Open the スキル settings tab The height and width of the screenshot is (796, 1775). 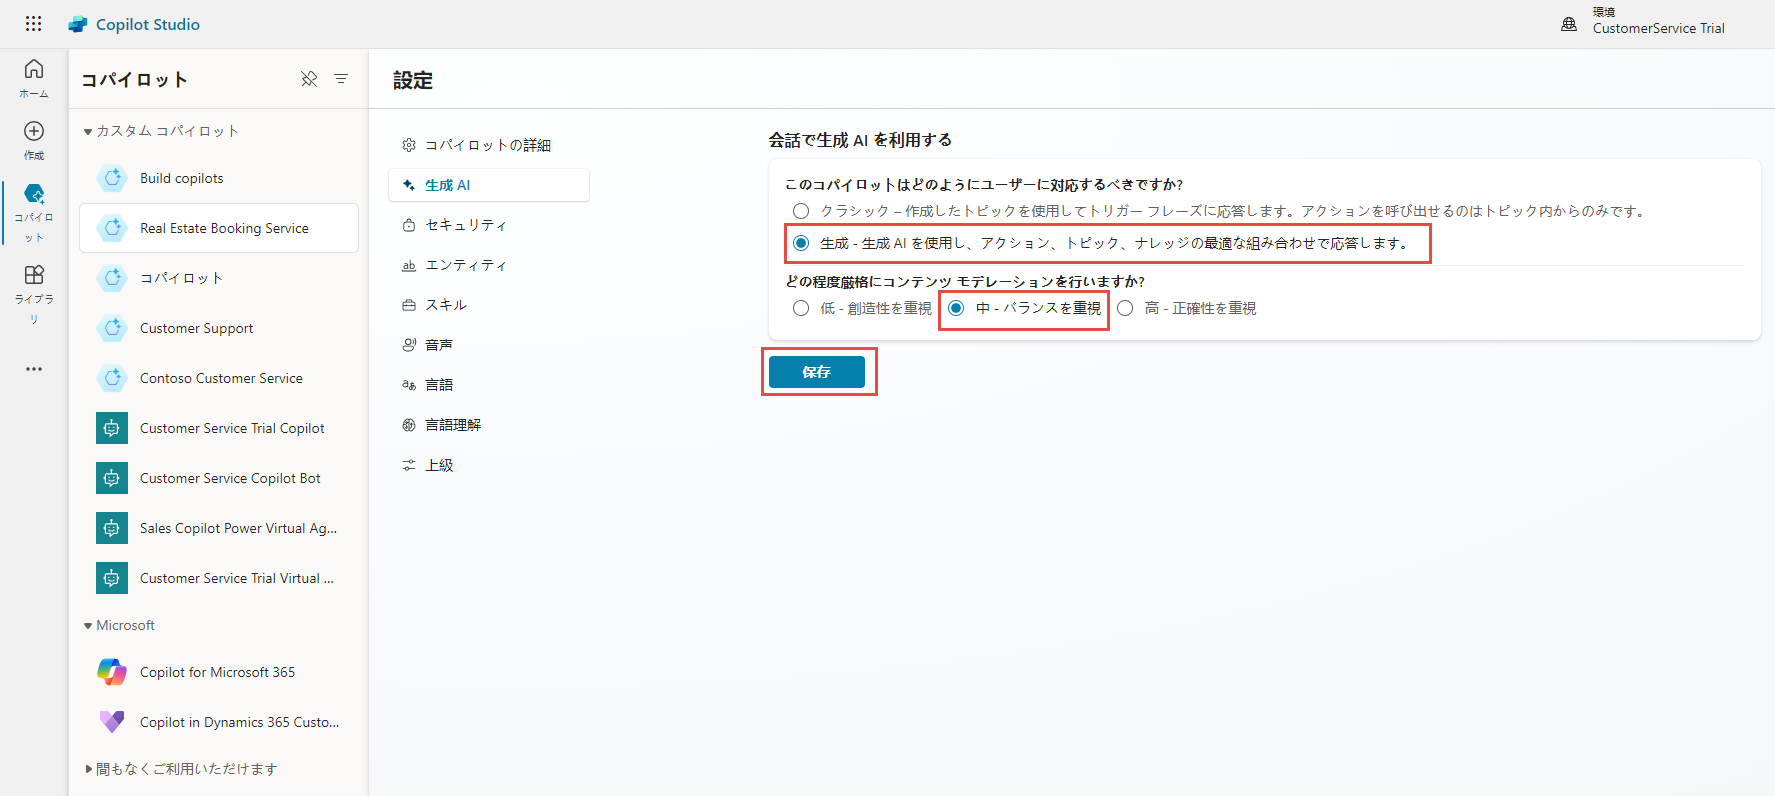coord(489,305)
